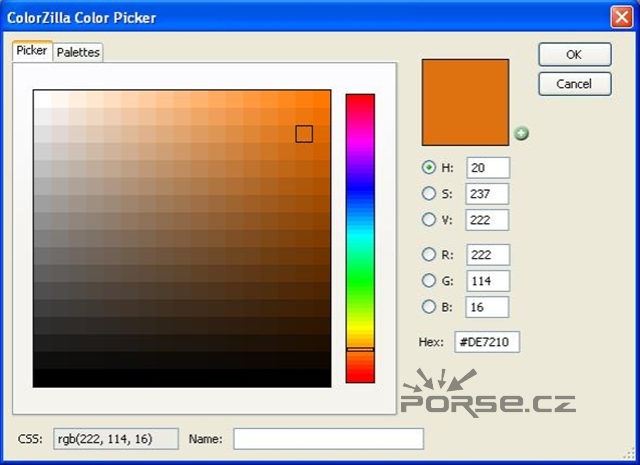Click the R value field showing 222
This screenshot has height=465, width=640.
pyautogui.click(x=488, y=255)
